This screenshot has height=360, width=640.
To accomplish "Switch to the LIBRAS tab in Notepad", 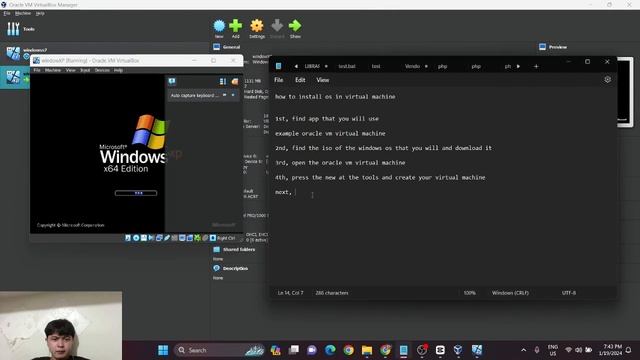I will [x=312, y=66].
